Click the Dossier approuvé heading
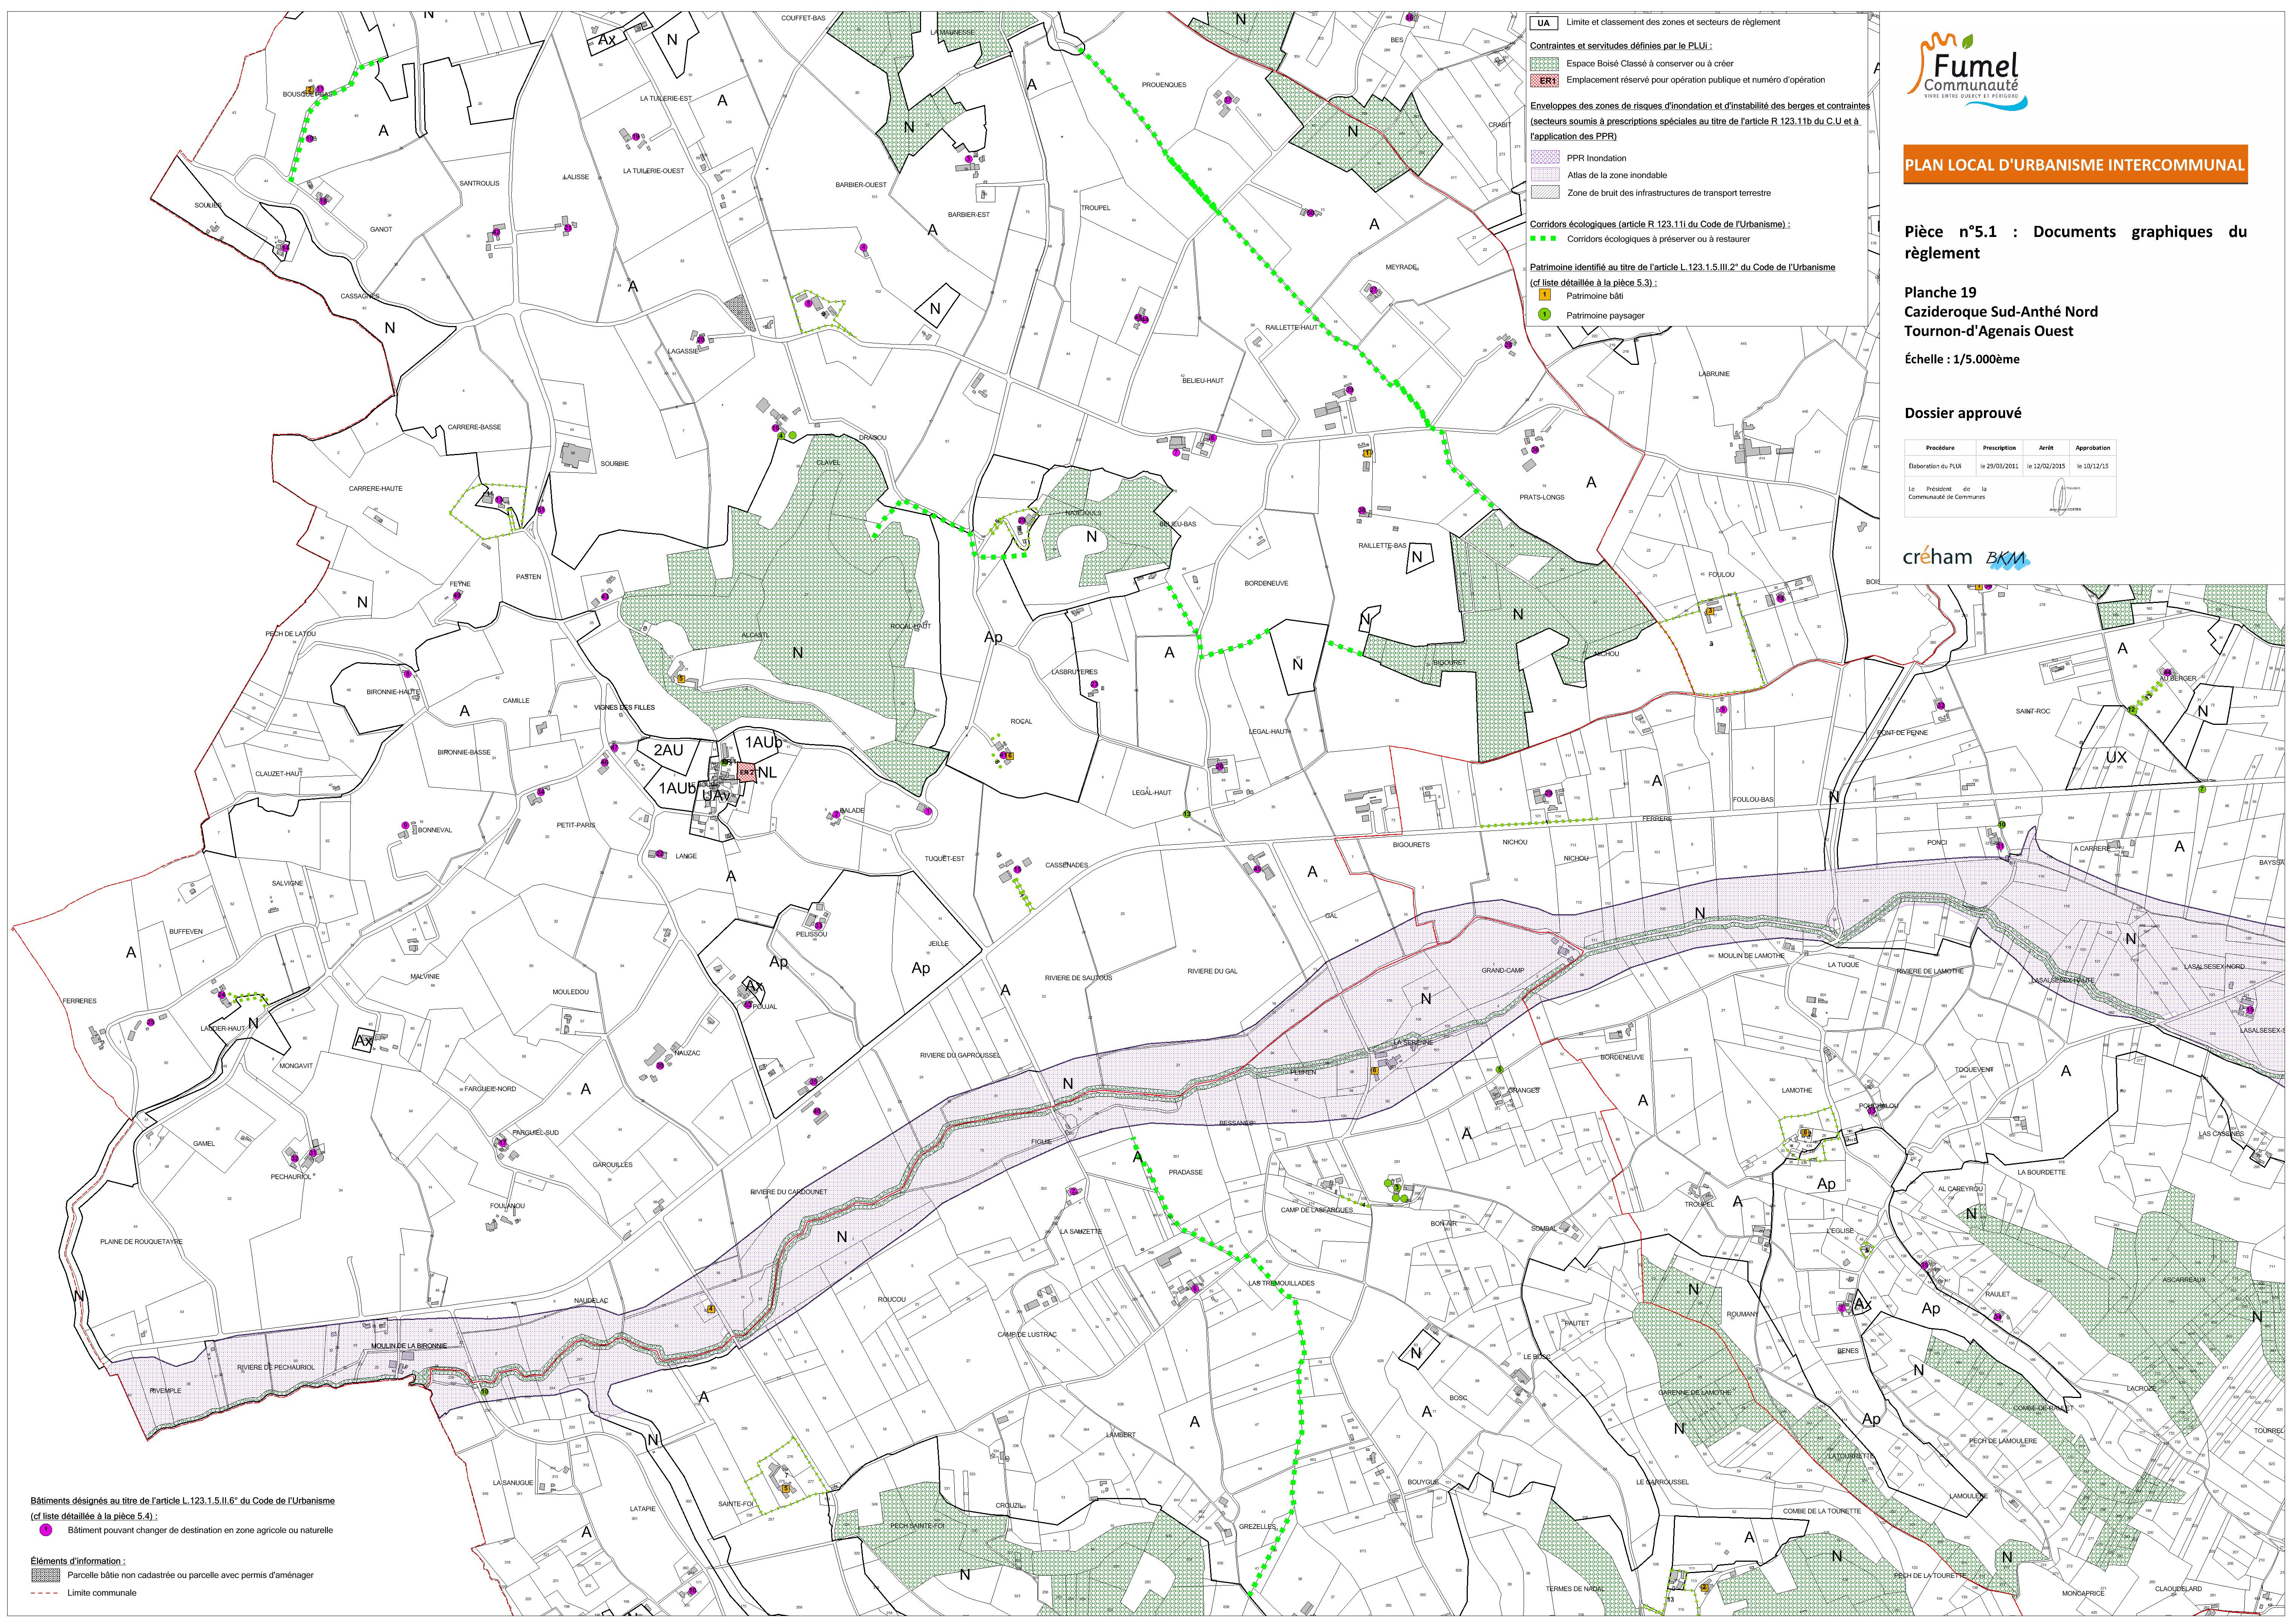The height and width of the screenshot is (1624, 2296). [x=1962, y=413]
